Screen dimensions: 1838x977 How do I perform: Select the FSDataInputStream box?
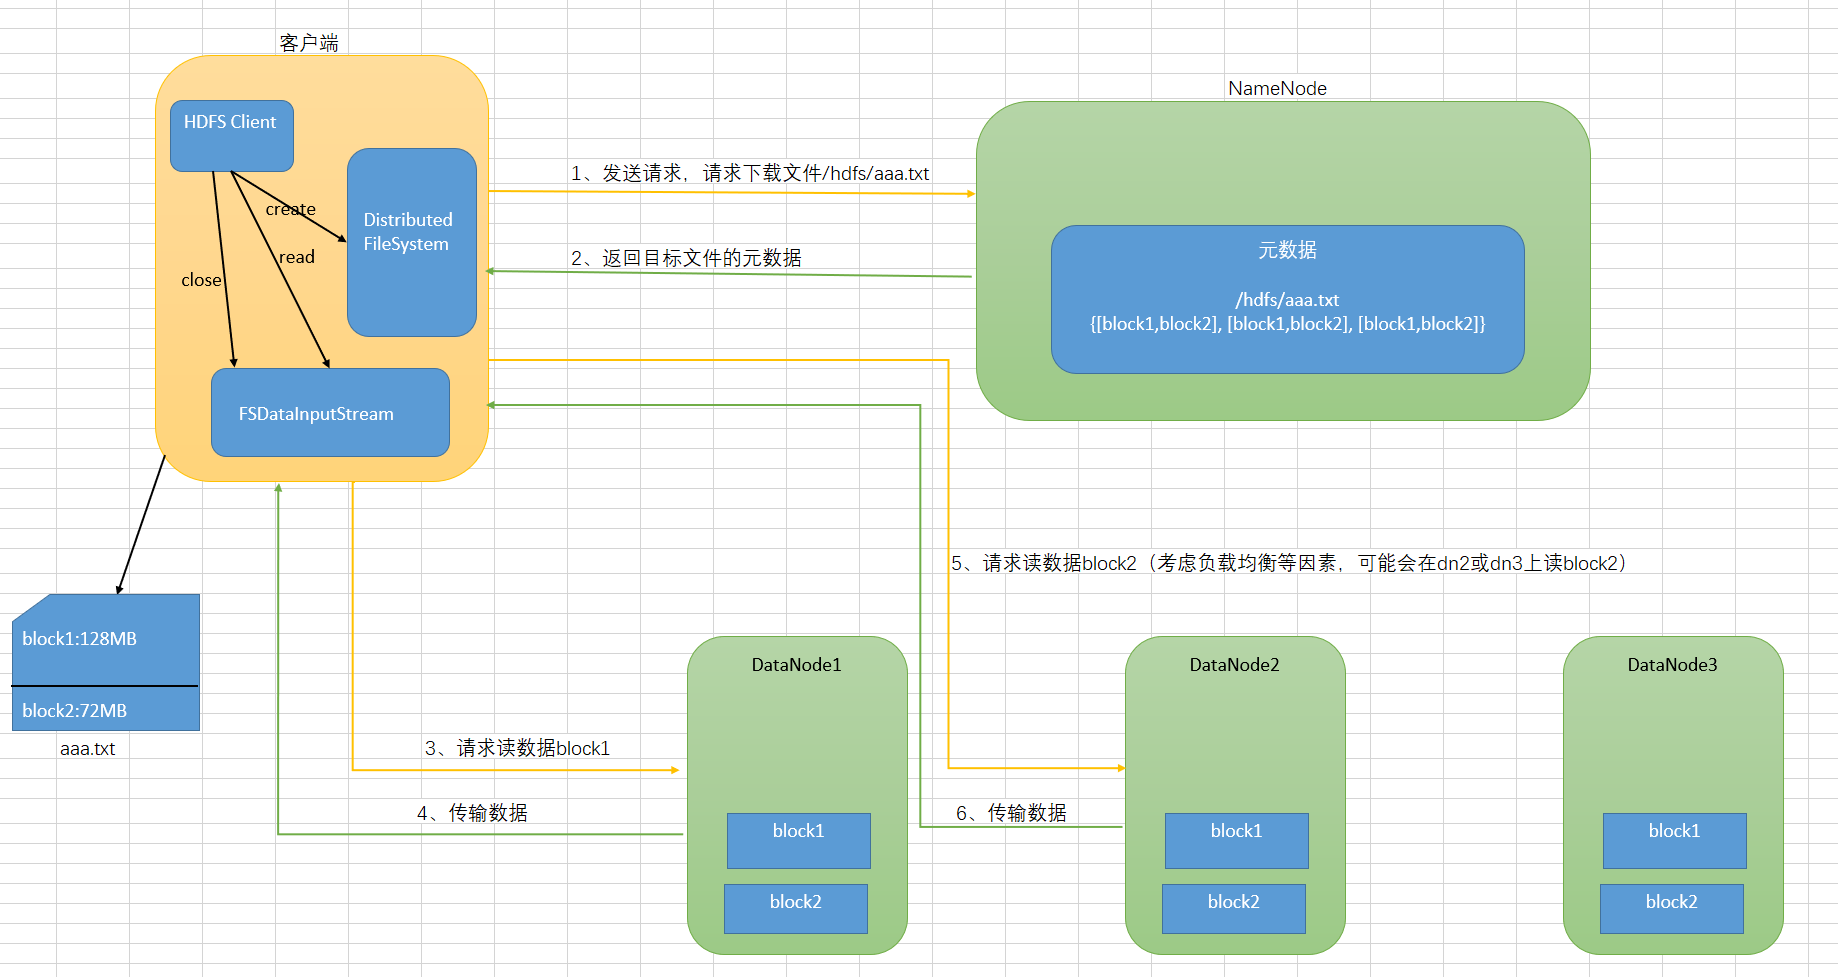tap(330, 413)
